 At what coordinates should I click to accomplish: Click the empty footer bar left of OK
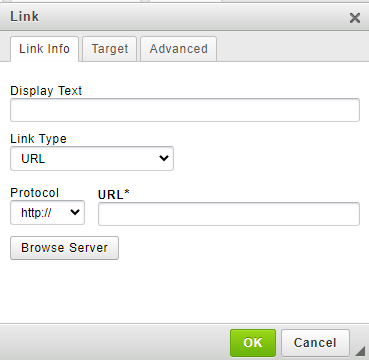[115, 343]
